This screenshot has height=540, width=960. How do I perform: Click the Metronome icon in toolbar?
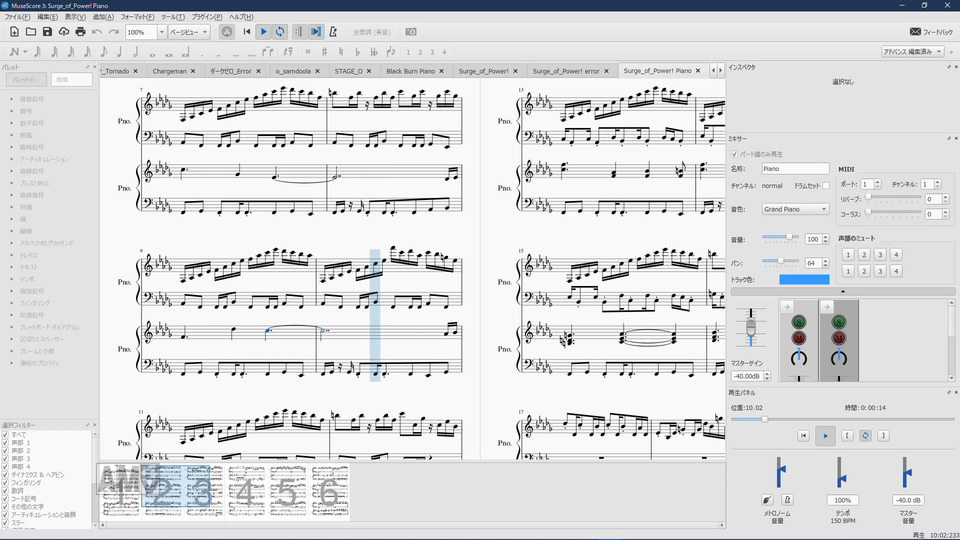tap(333, 32)
